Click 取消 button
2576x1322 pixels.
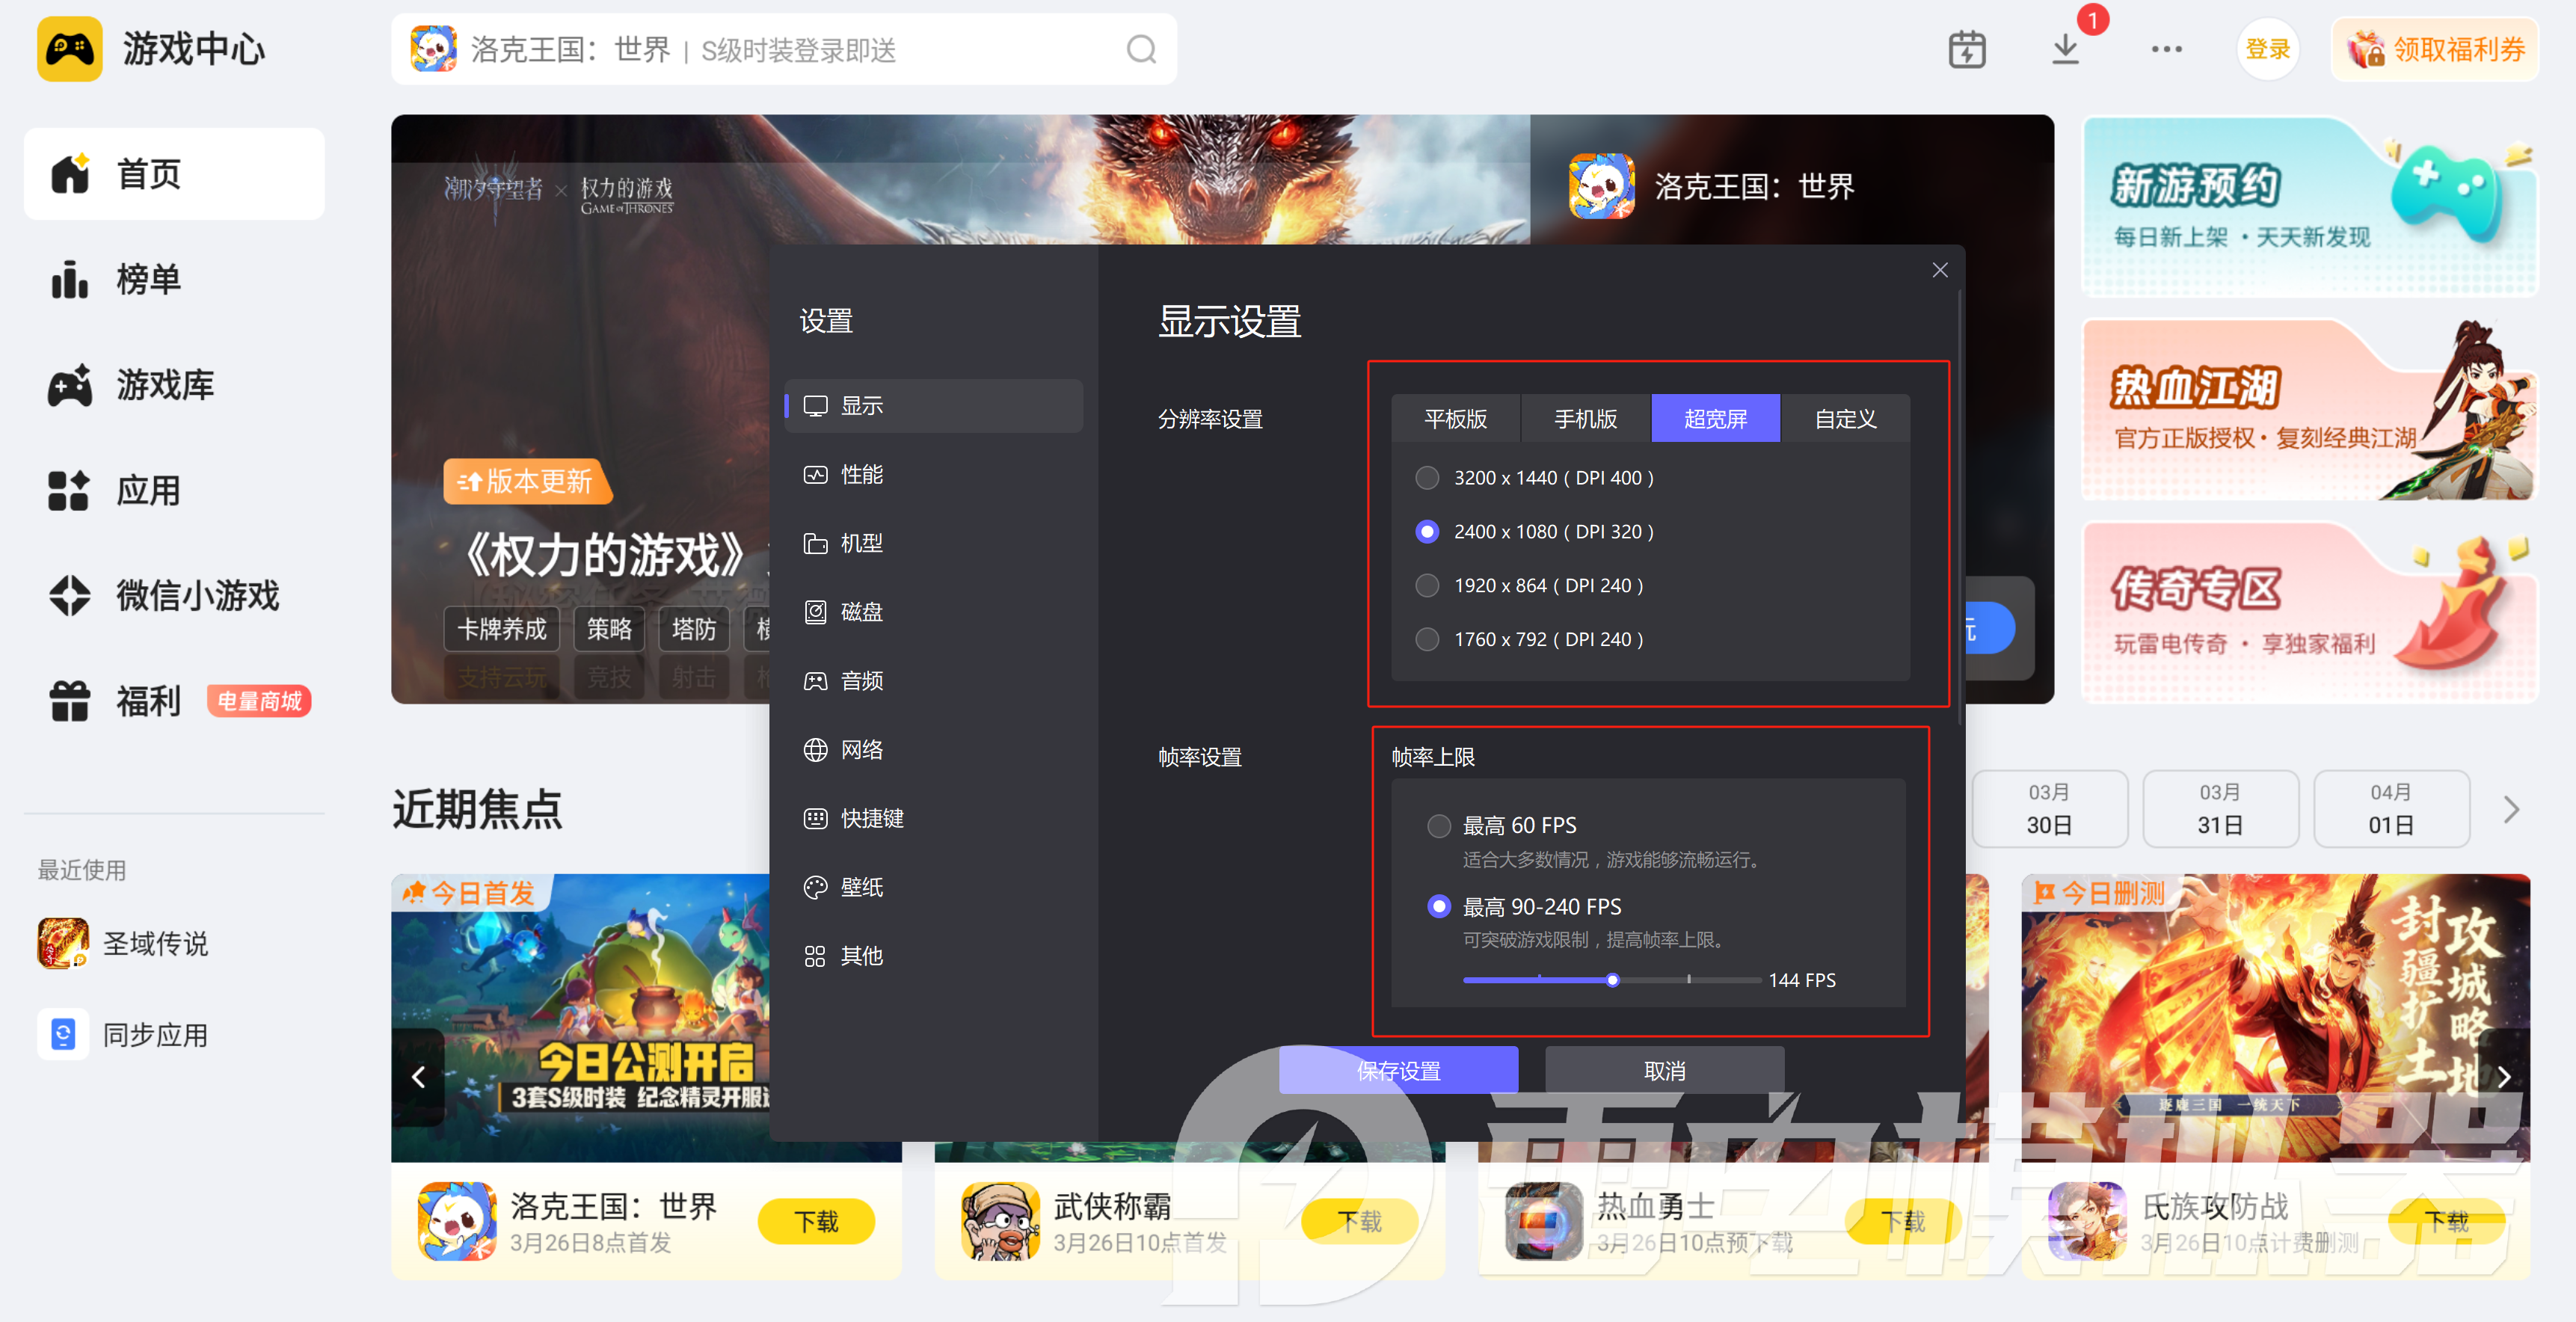1664,1070
